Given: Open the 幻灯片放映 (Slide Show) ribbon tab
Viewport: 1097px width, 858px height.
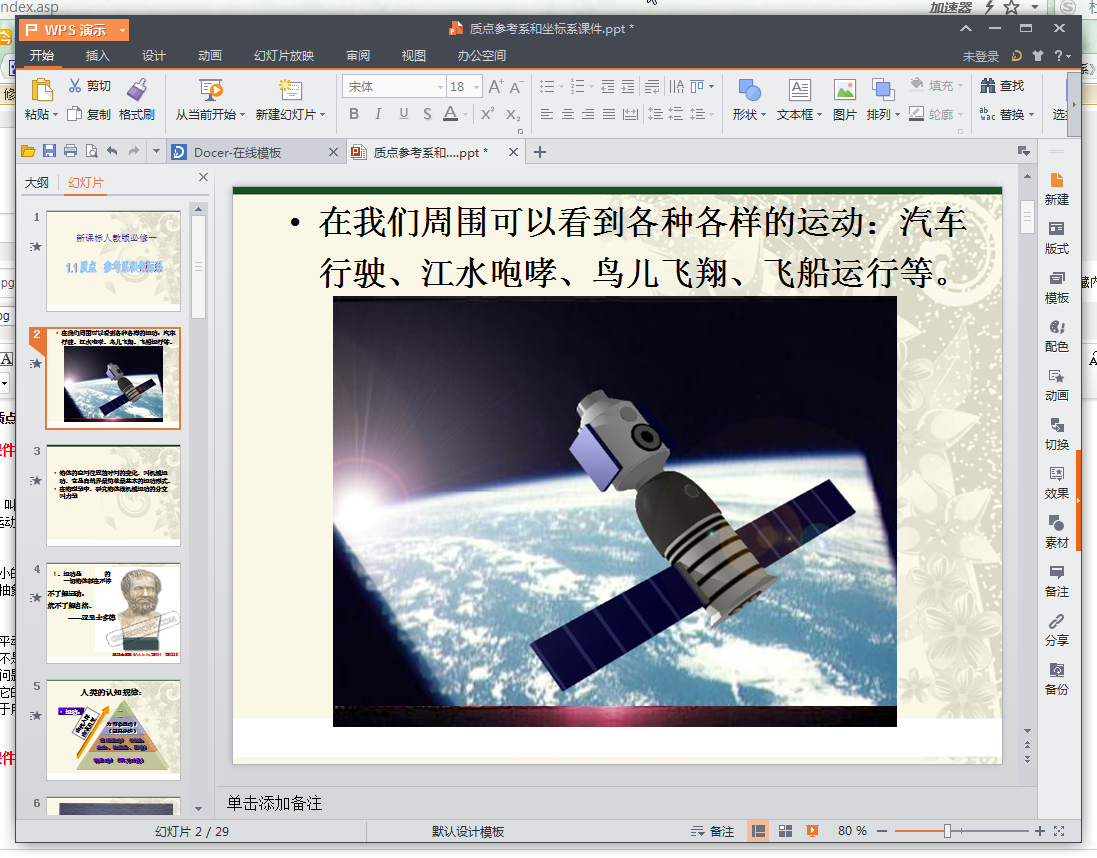Looking at the screenshot, I should 284,55.
